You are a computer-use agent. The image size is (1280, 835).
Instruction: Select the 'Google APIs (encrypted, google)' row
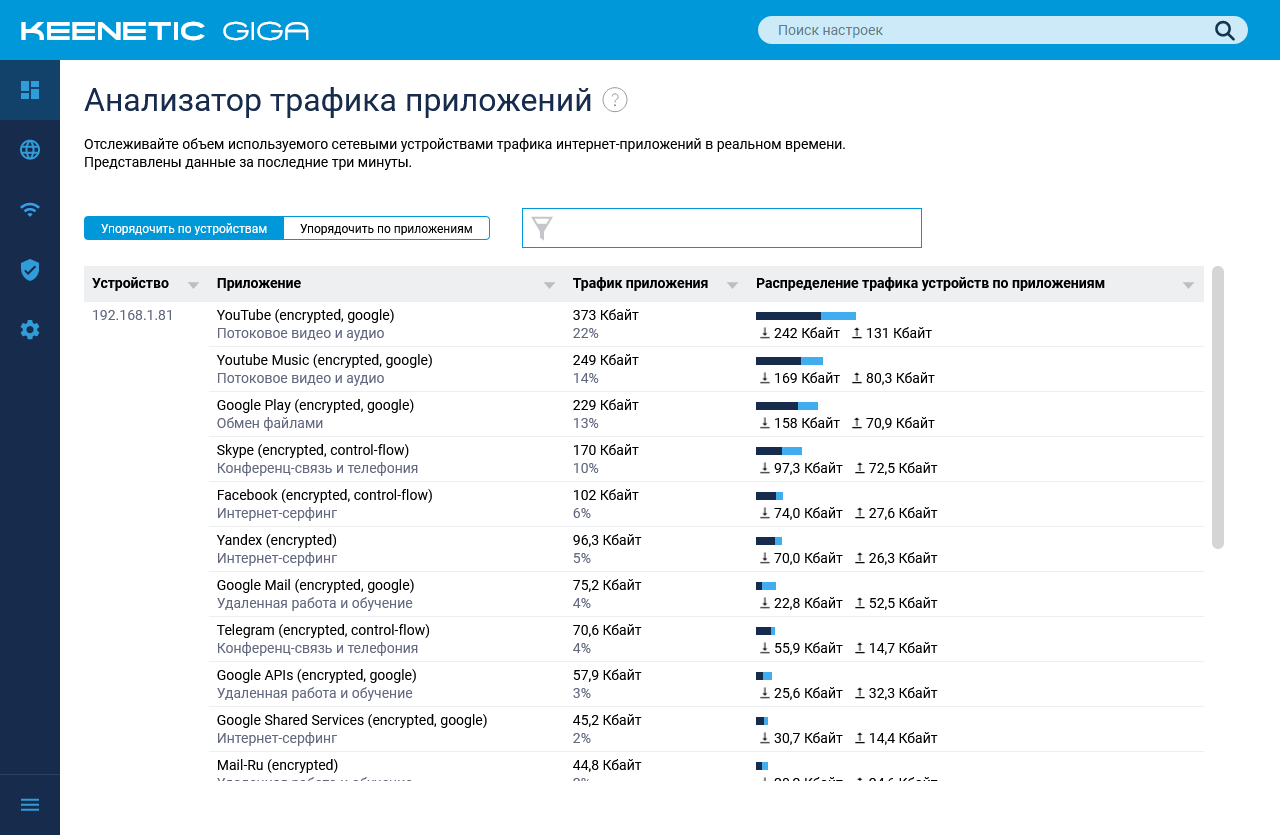click(706, 684)
